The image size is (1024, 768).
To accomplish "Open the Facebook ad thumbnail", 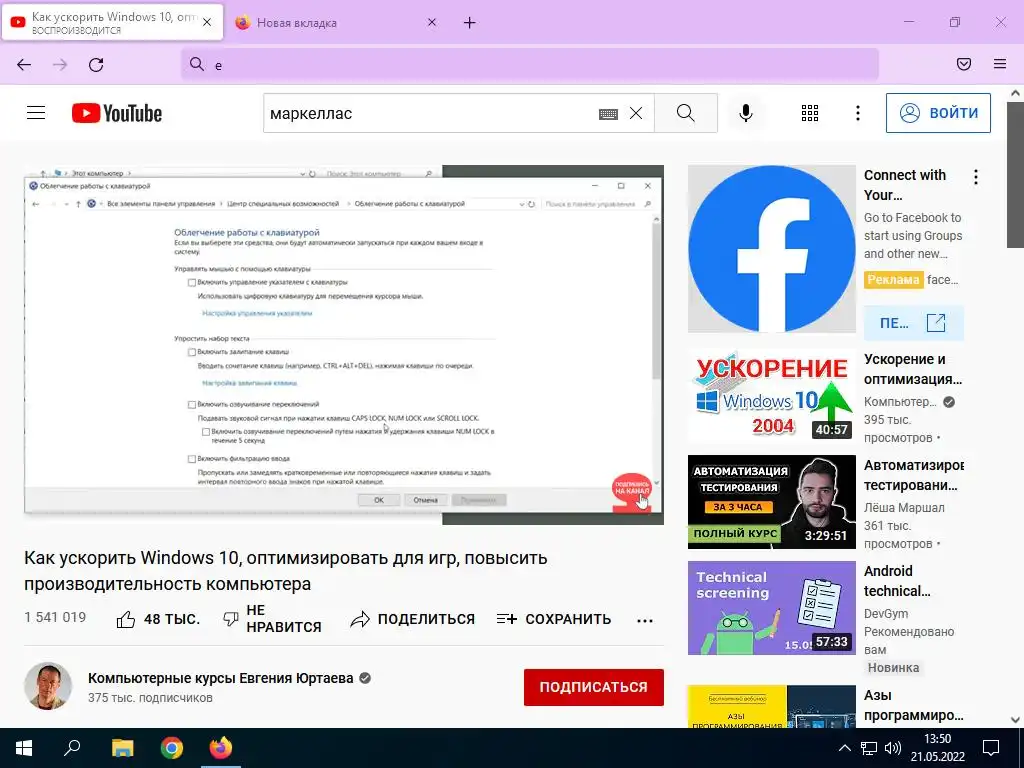I will point(771,249).
